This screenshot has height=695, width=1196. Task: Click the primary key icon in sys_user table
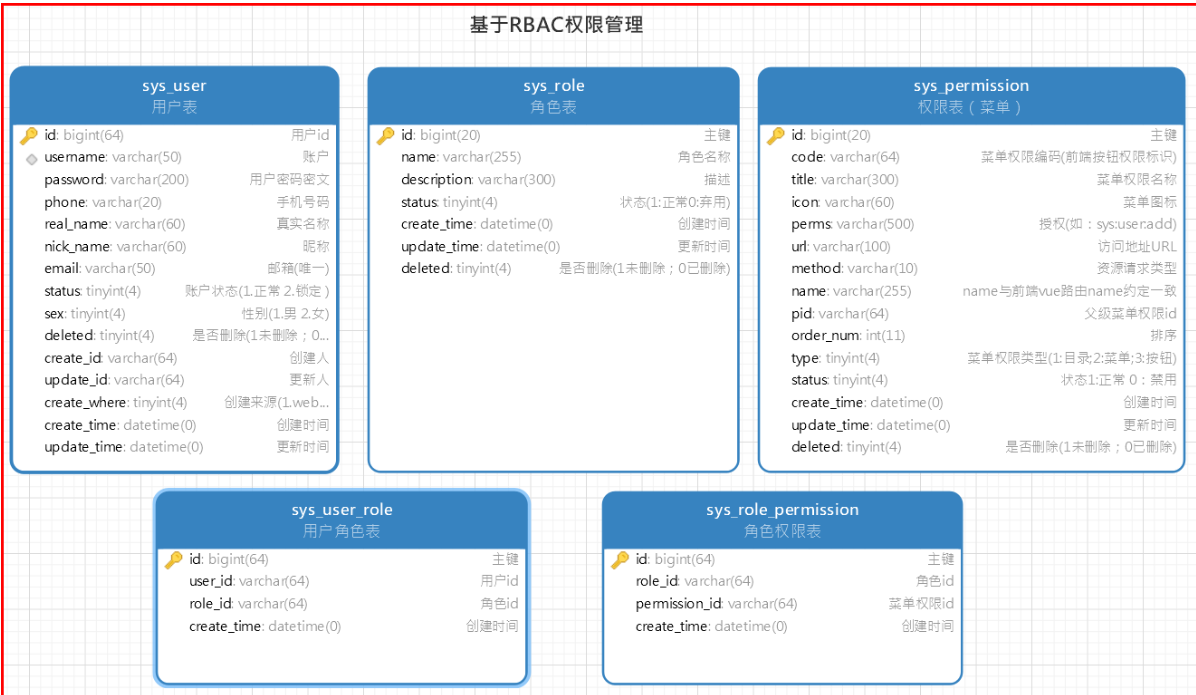point(29,136)
